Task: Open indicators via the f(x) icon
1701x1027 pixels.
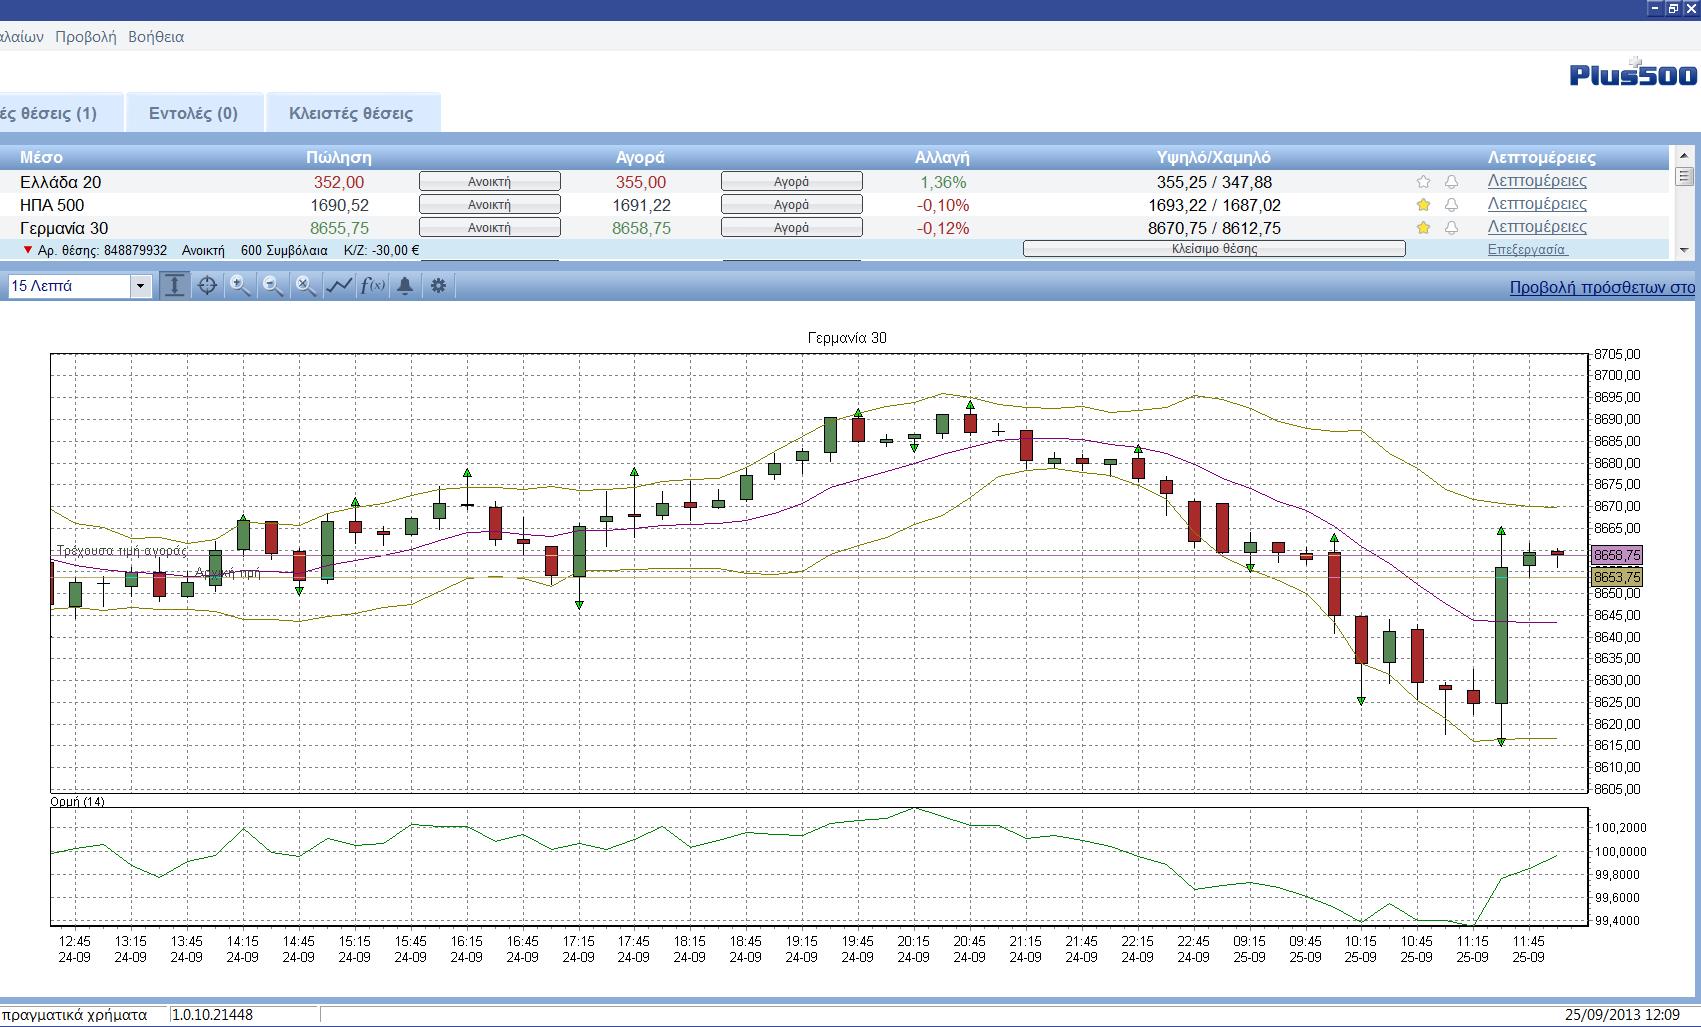Action: click(372, 286)
